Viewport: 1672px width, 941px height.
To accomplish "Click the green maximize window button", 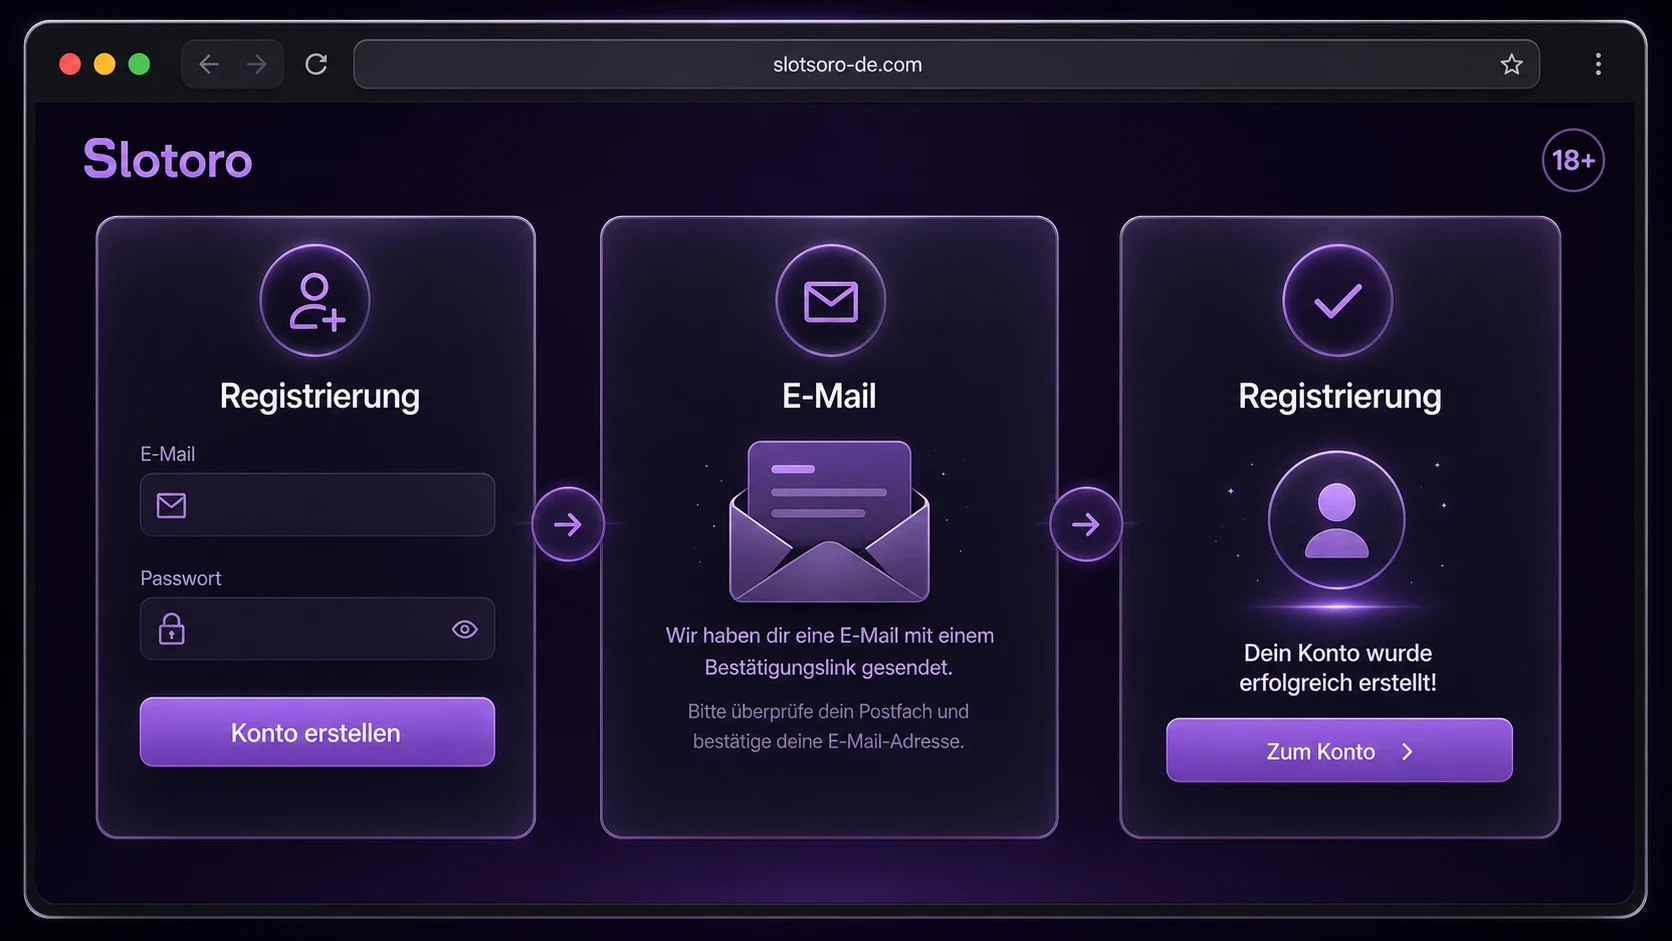I will pos(140,64).
